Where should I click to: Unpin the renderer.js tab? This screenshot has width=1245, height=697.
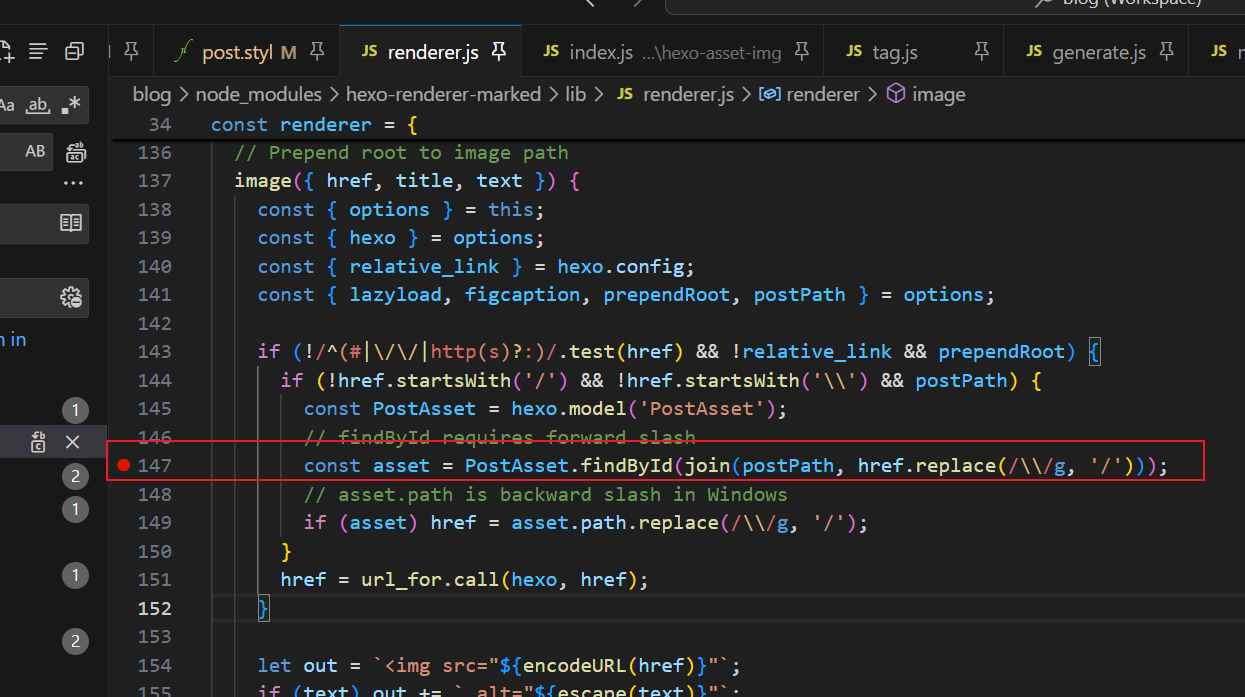pyautogui.click(x=500, y=51)
